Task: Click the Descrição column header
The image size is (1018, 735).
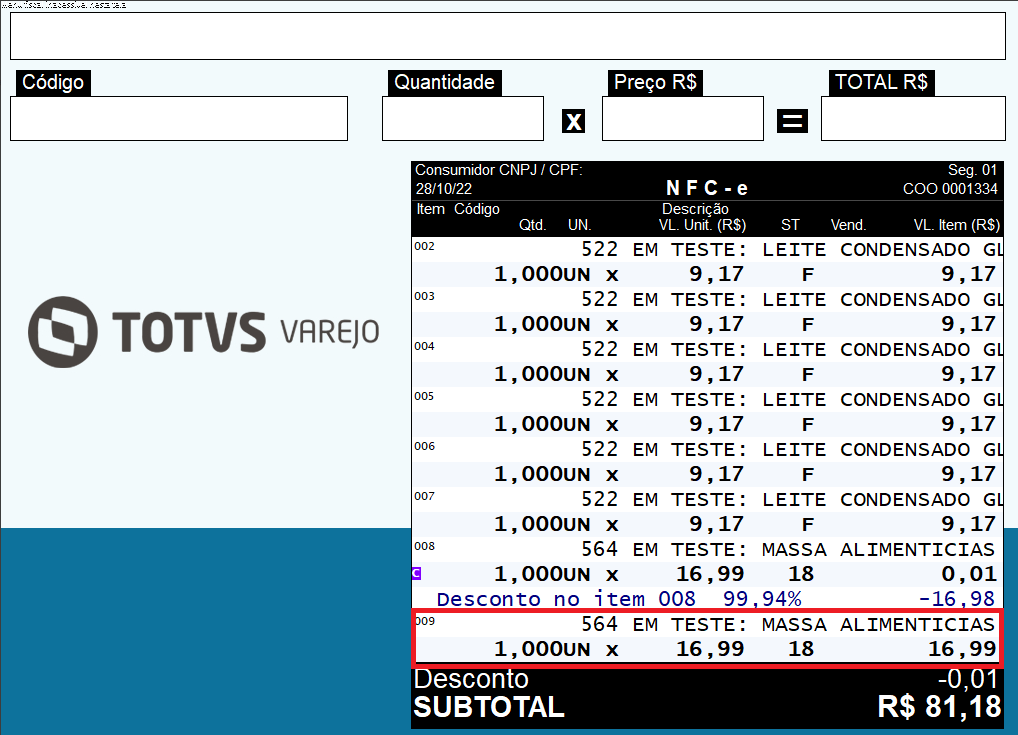Action: click(x=695, y=209)
